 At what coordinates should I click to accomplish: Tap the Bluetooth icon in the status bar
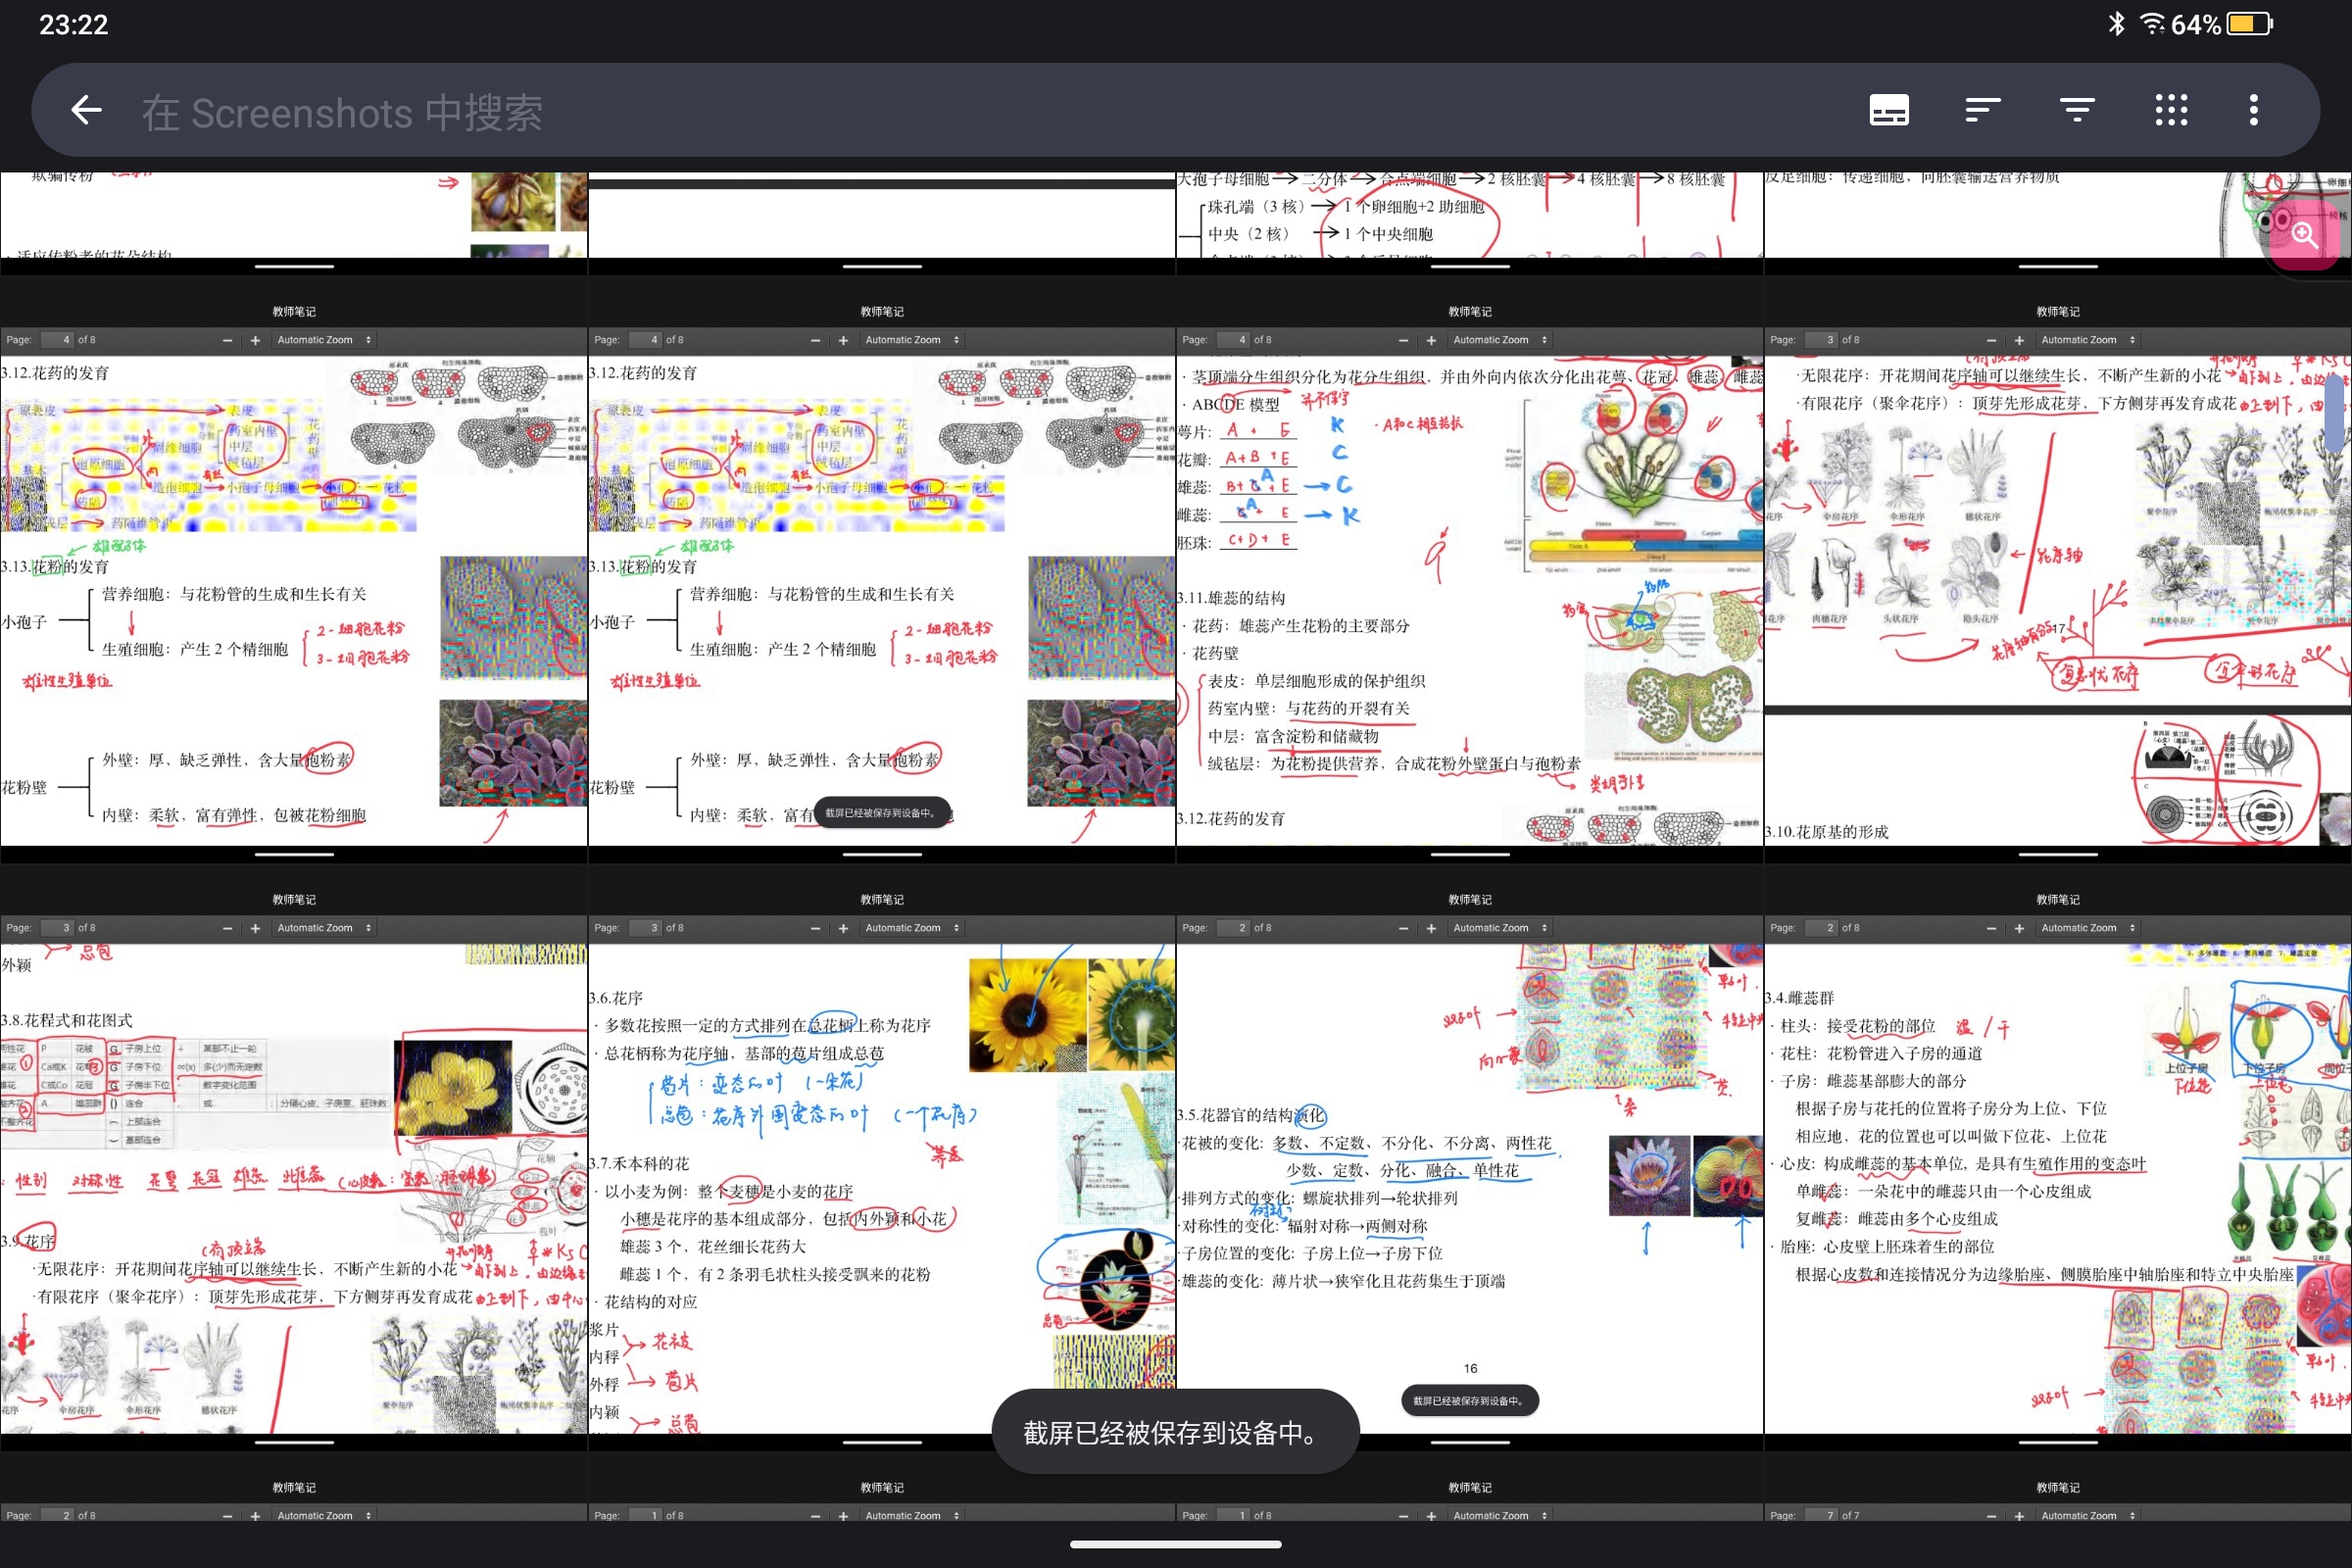(2116, 24)
